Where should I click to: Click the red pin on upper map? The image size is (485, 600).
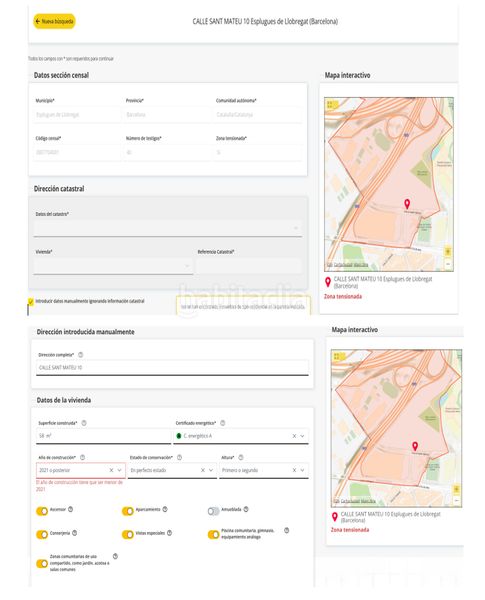407,204
